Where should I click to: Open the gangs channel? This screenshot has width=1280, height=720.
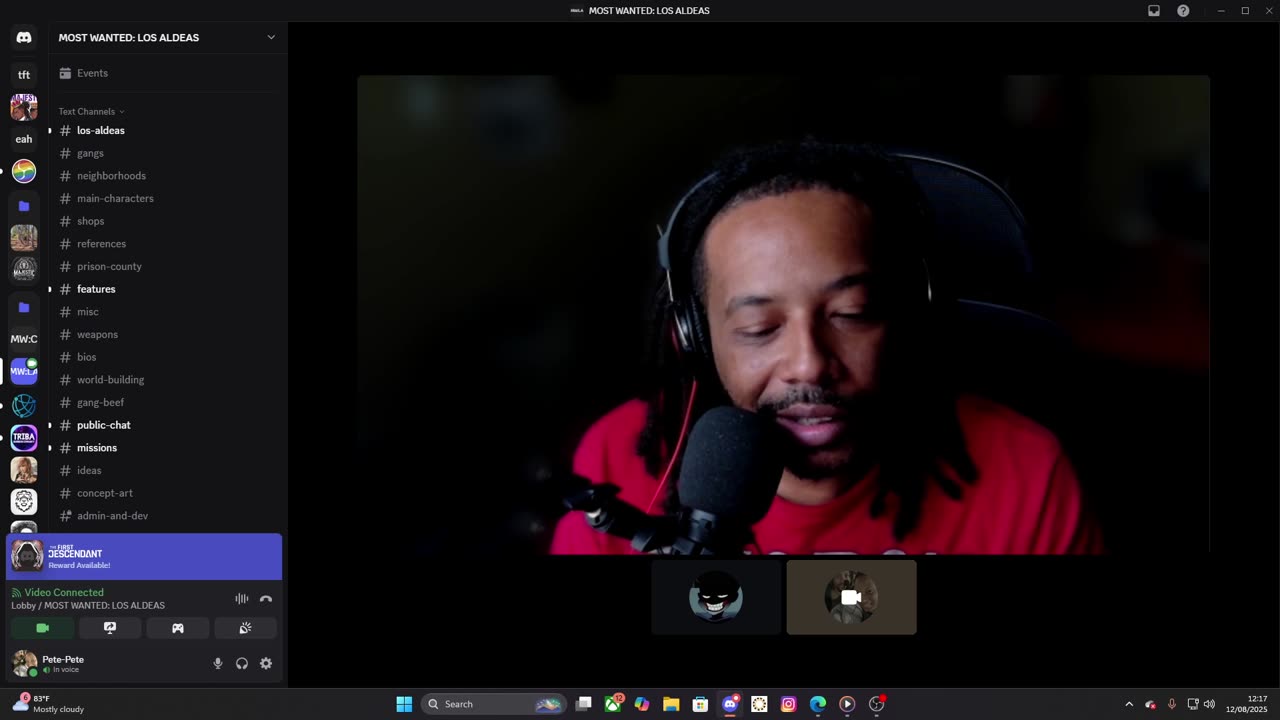pyautogui.click(x=167, y=153)
